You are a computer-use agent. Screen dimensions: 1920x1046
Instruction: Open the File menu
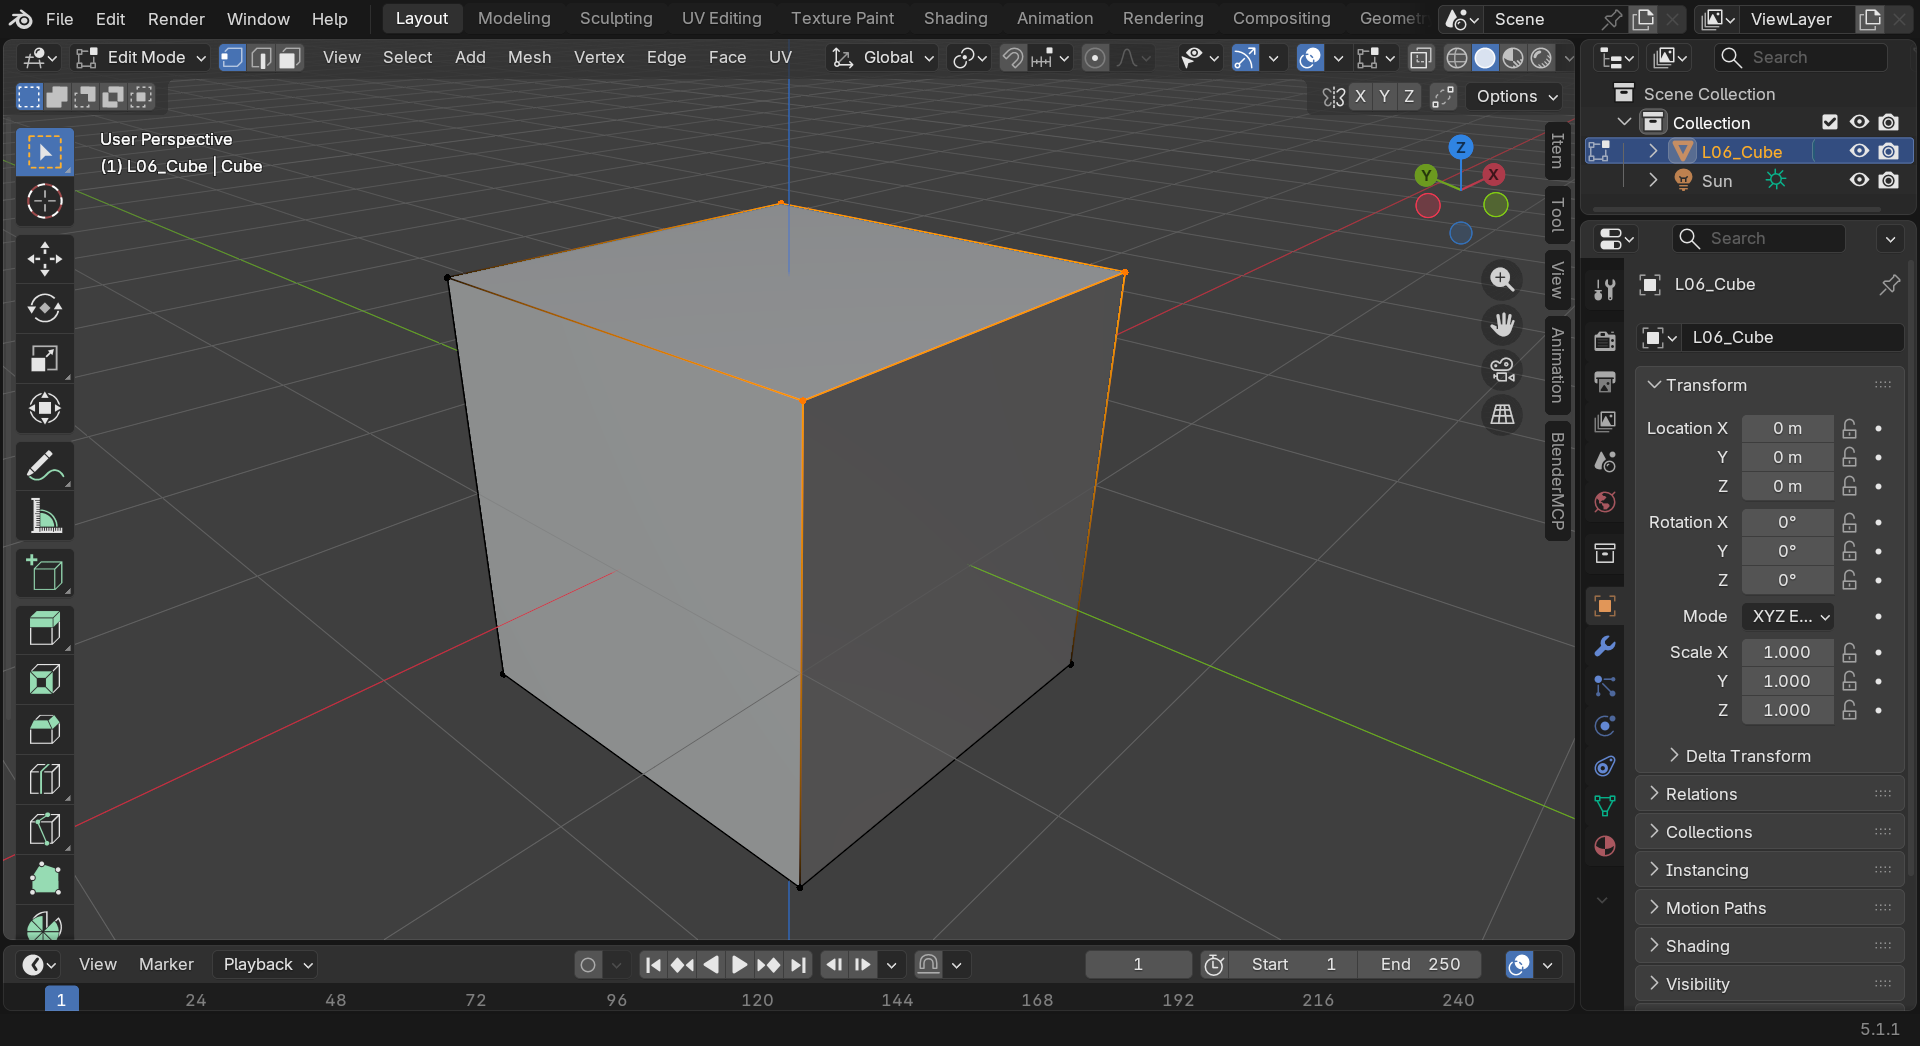(60, 19)
